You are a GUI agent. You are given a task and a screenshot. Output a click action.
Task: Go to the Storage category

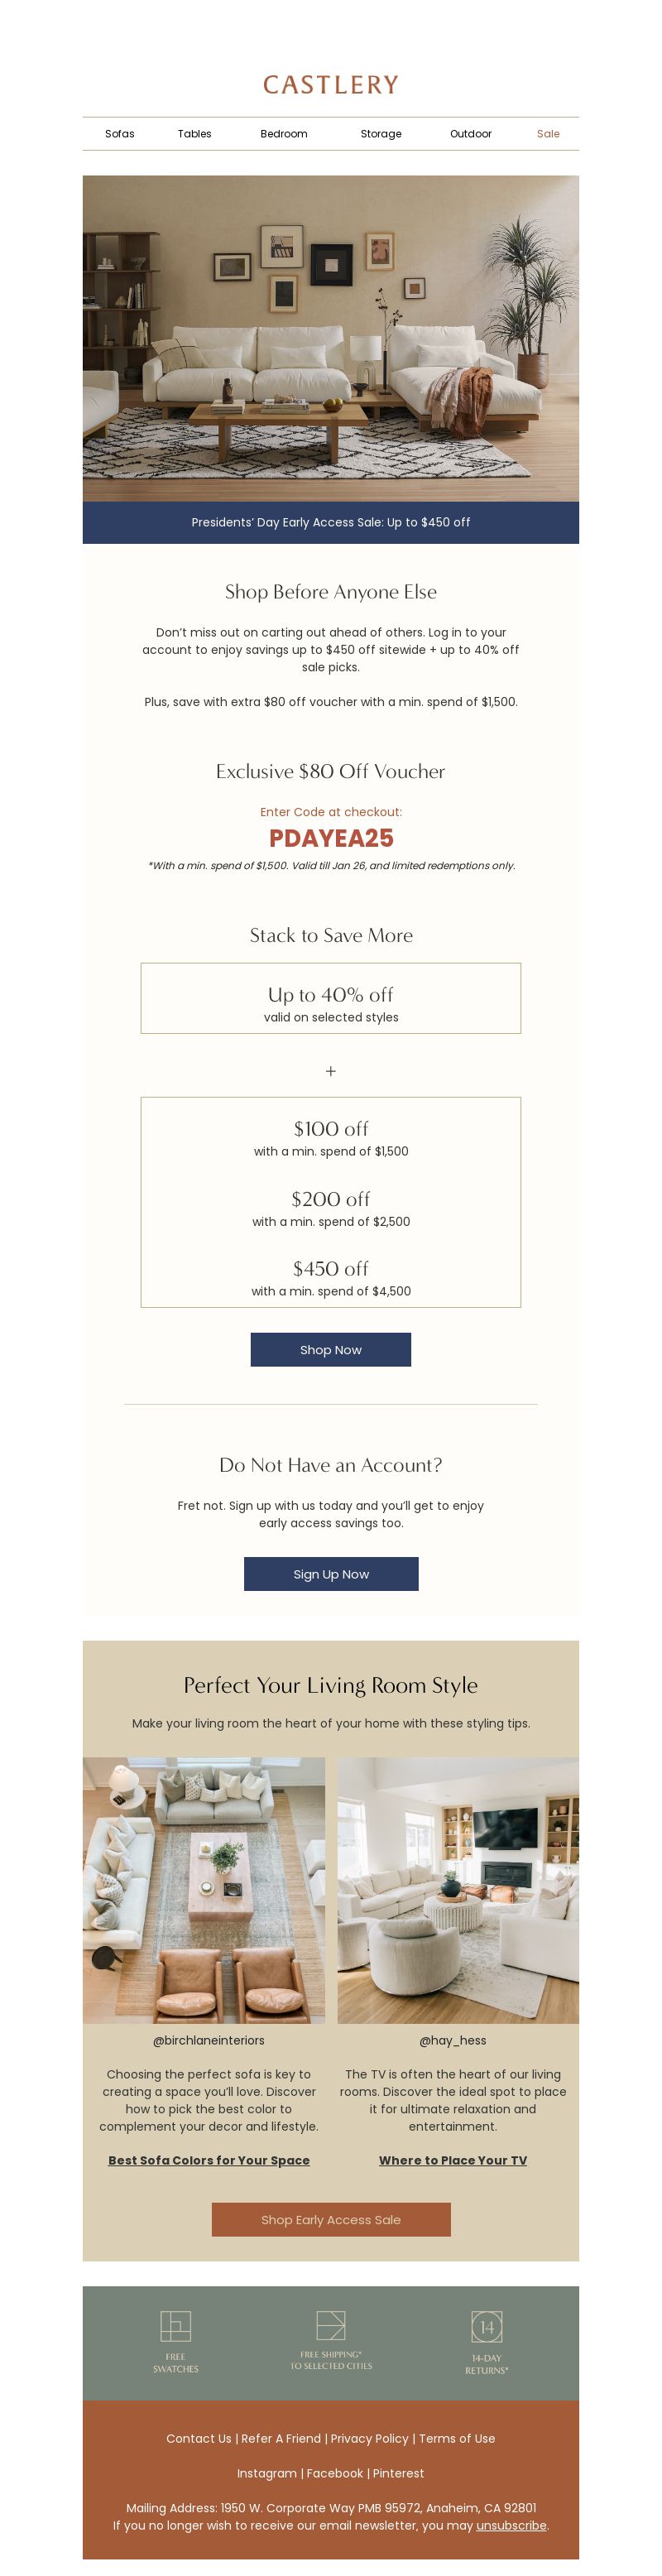pyautogui.click(x=381, y=134)
